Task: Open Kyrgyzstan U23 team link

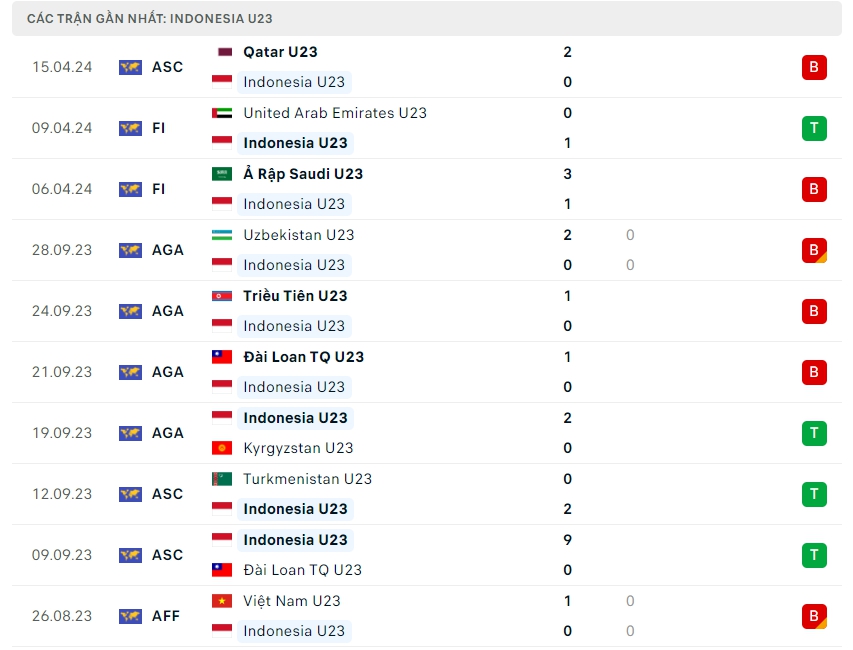Action: 298,448
